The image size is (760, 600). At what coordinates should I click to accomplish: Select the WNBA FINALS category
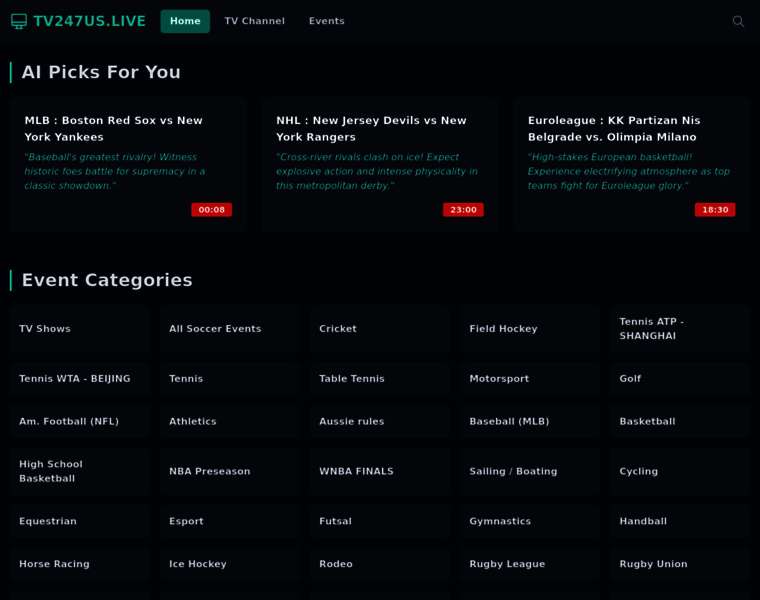380,472
